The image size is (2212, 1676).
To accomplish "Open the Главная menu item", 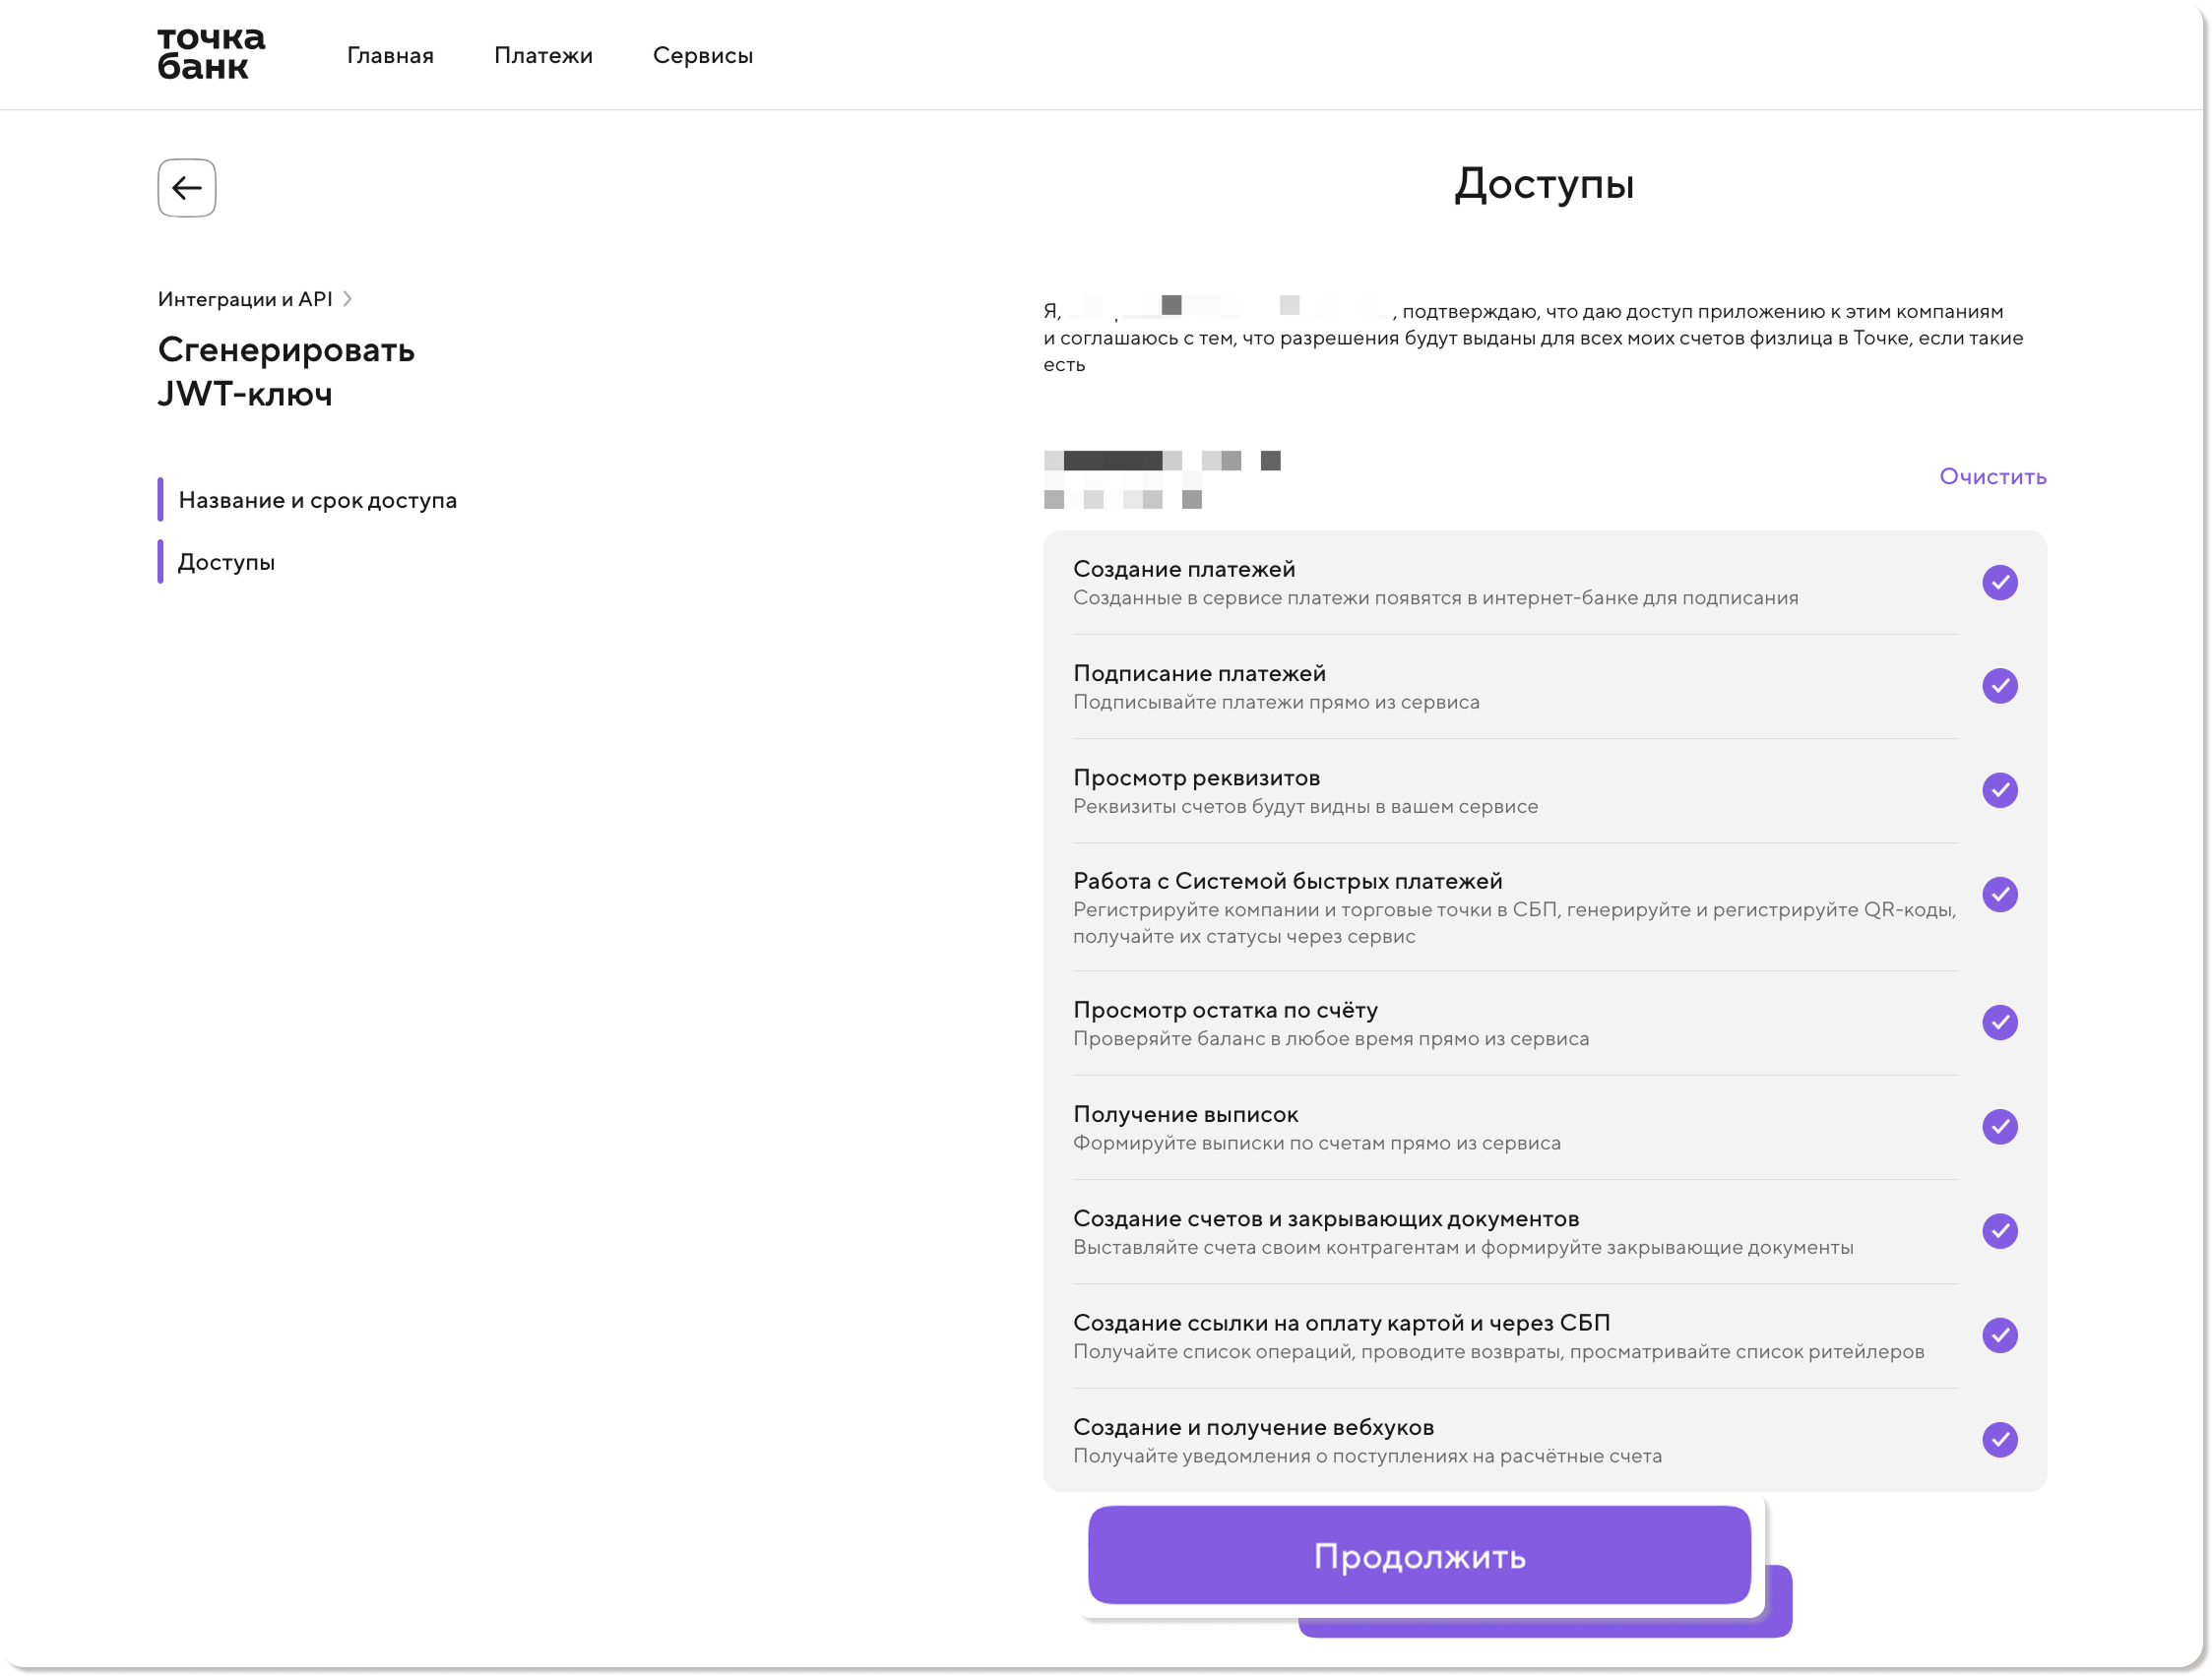I will click(390, 56).
